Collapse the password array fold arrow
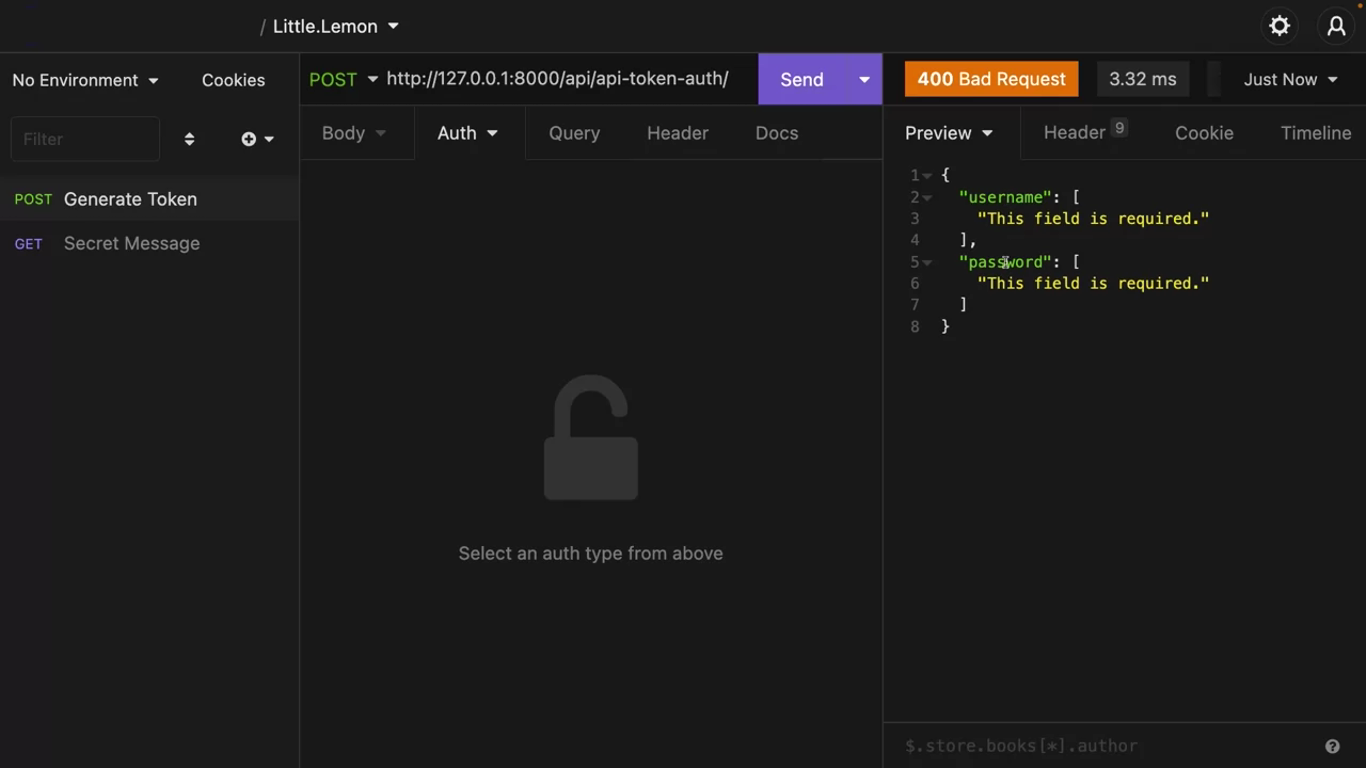Screen dimensions: 1366x768 coord(928,263)
